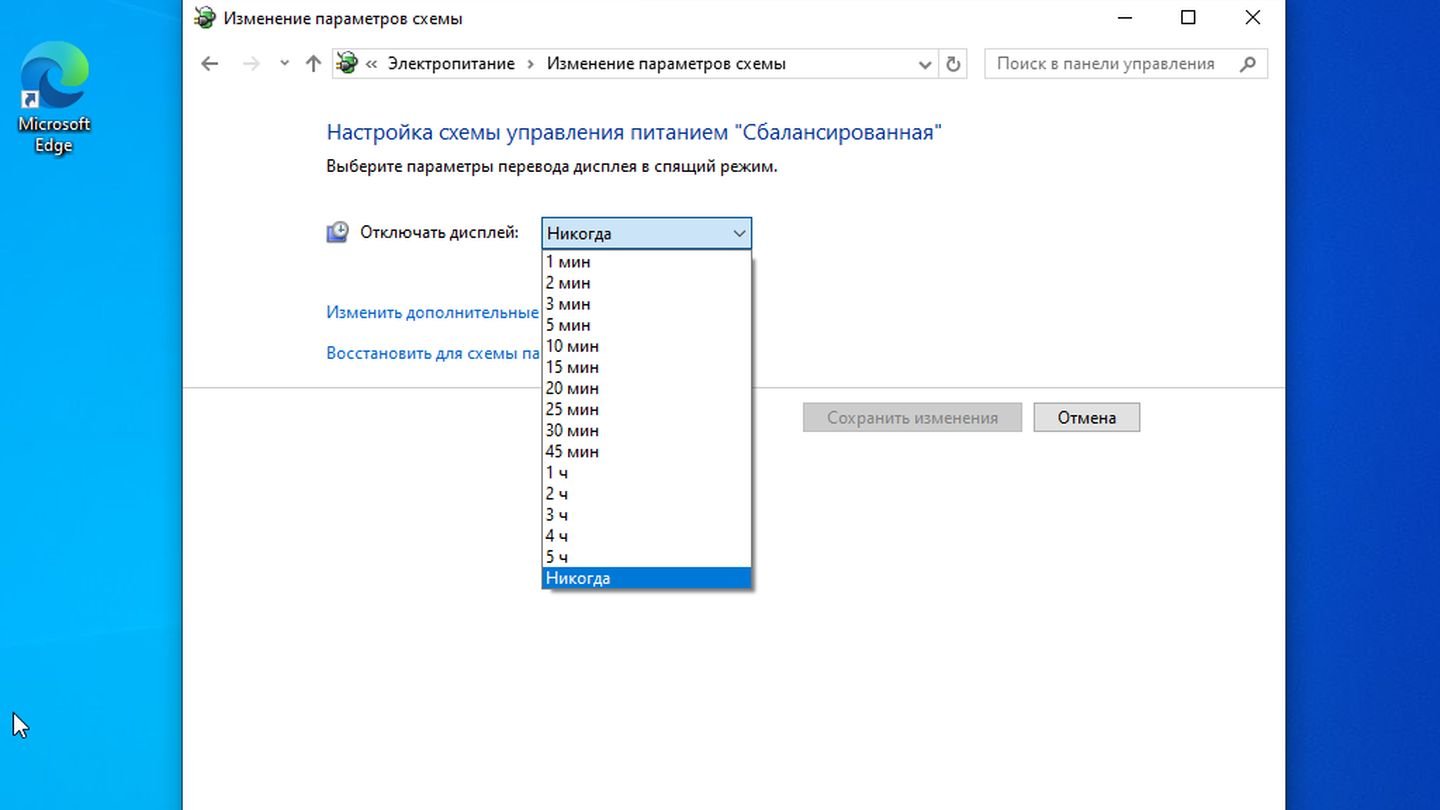Refresh the control panel page
This screenshot has height=810, width=1440.
953,64
